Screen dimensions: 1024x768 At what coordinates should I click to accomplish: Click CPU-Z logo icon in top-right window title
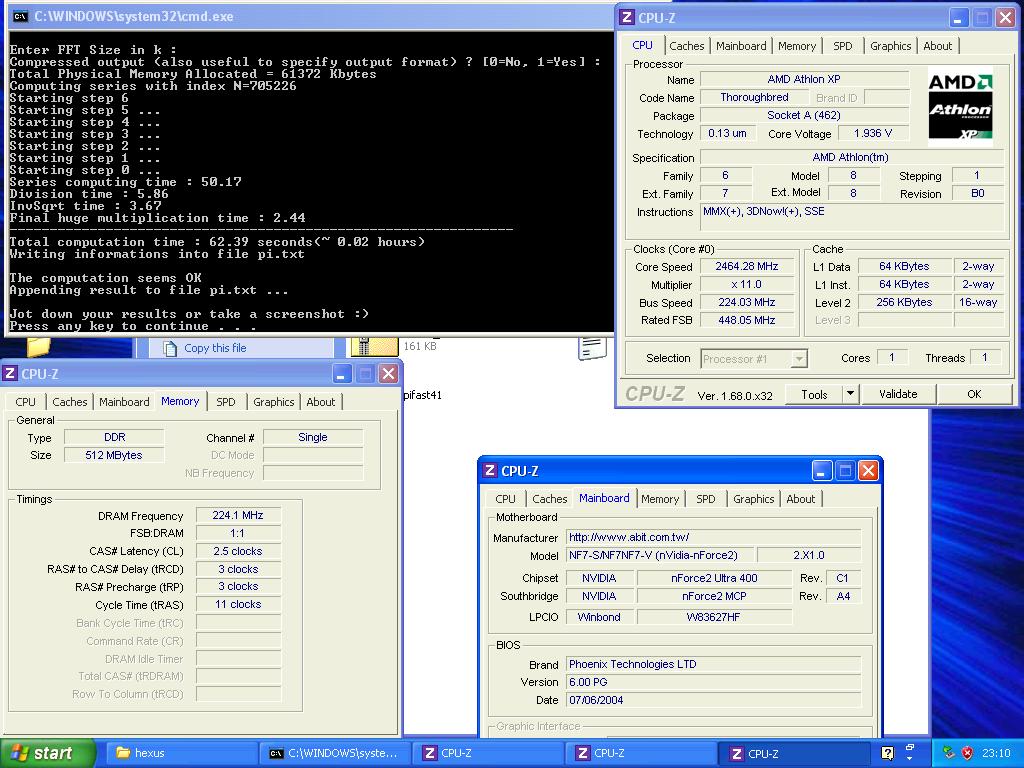(626, 18)
